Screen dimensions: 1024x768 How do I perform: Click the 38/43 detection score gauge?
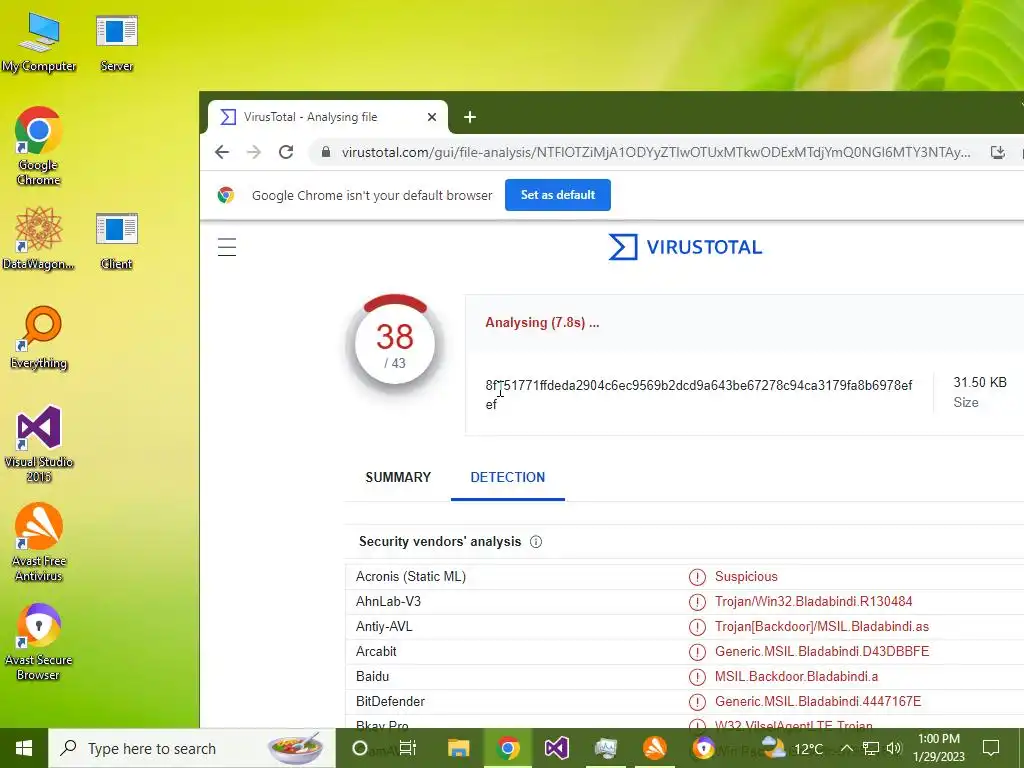tap(394, 343)
